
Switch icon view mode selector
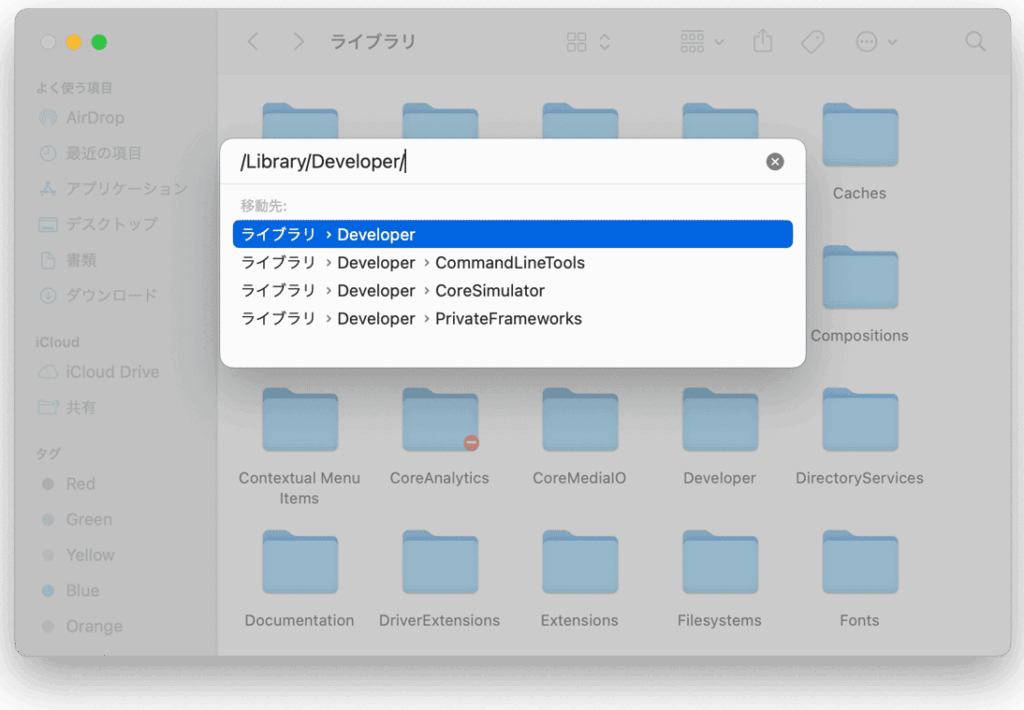pos(588,42)
